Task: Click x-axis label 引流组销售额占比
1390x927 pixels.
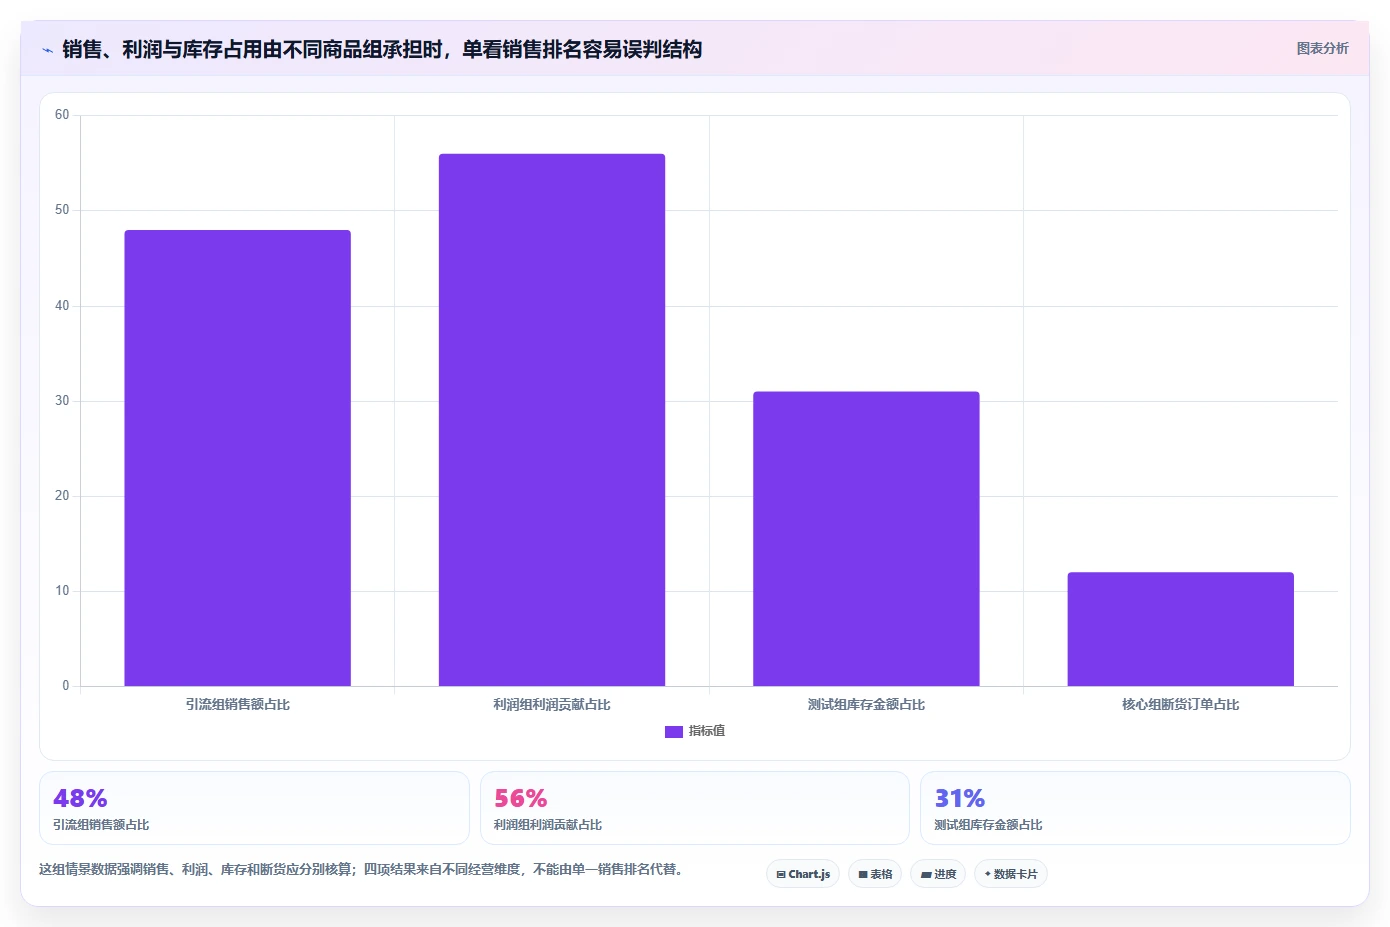Action: pos(237,705)
